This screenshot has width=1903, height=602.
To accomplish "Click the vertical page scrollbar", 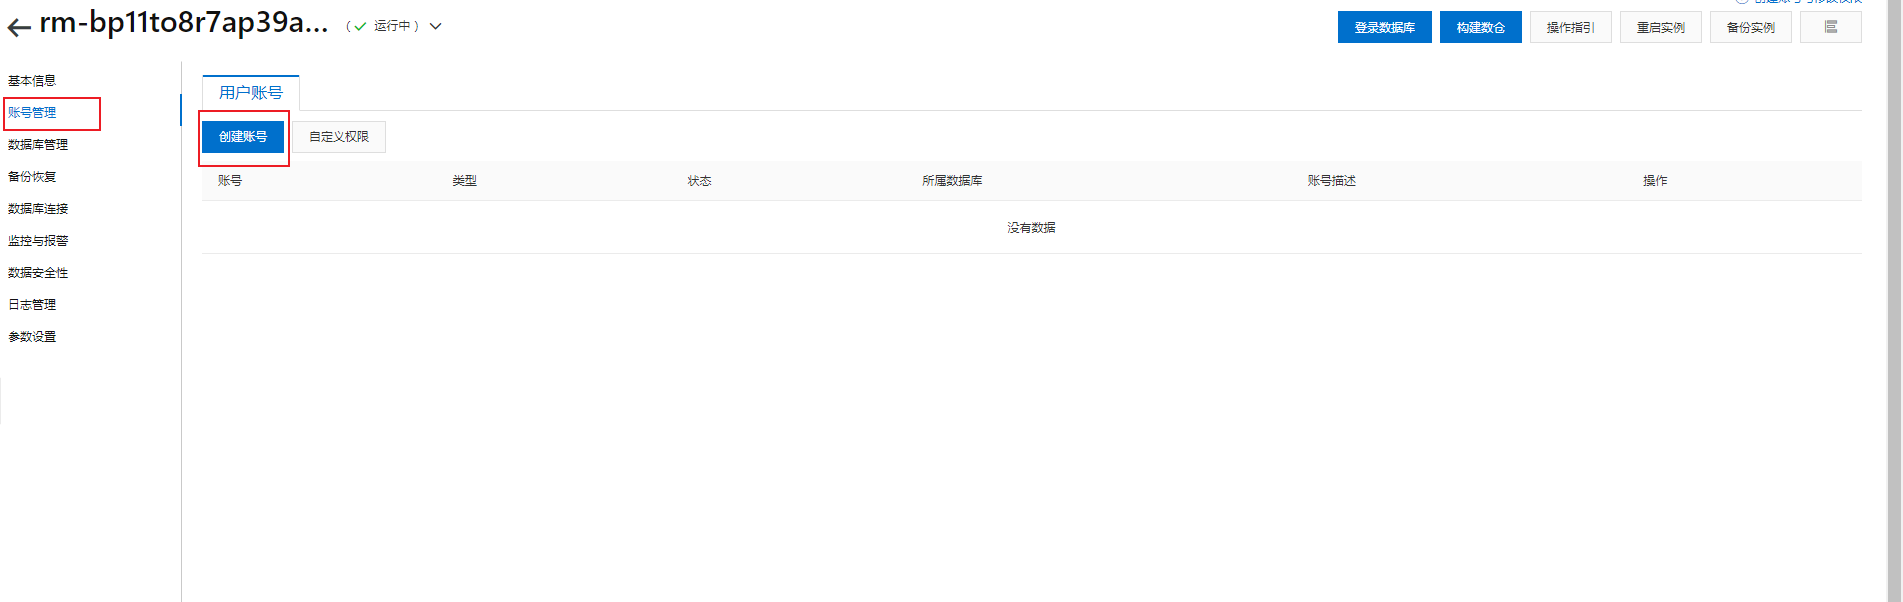I will tap(1894, 301).
